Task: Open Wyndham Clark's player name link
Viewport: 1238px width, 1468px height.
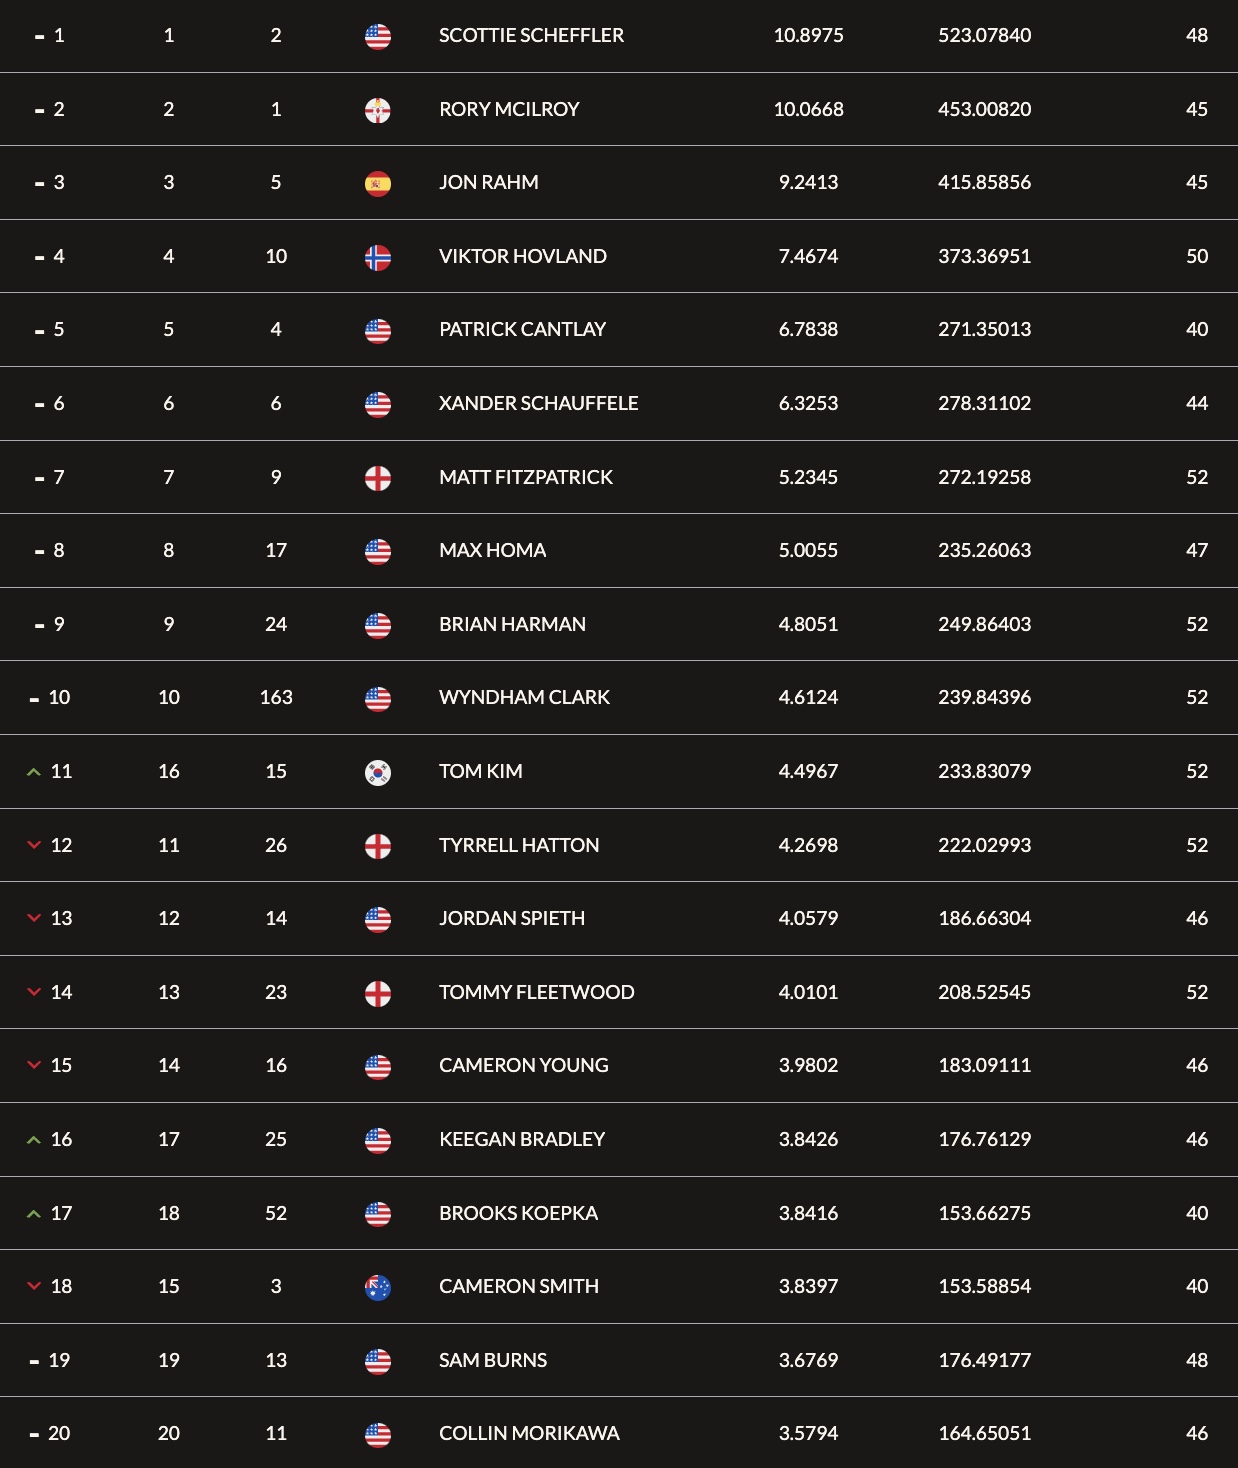Action: pyautogui.click(x=524, y=697)
